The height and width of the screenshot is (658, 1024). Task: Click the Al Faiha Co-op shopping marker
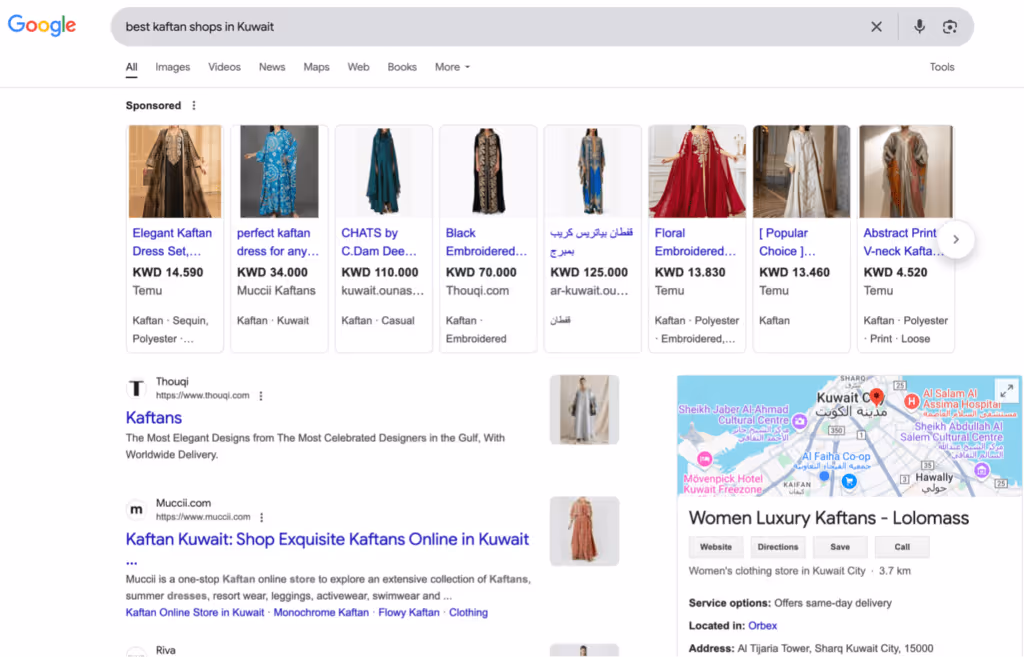tap(849, 481)
